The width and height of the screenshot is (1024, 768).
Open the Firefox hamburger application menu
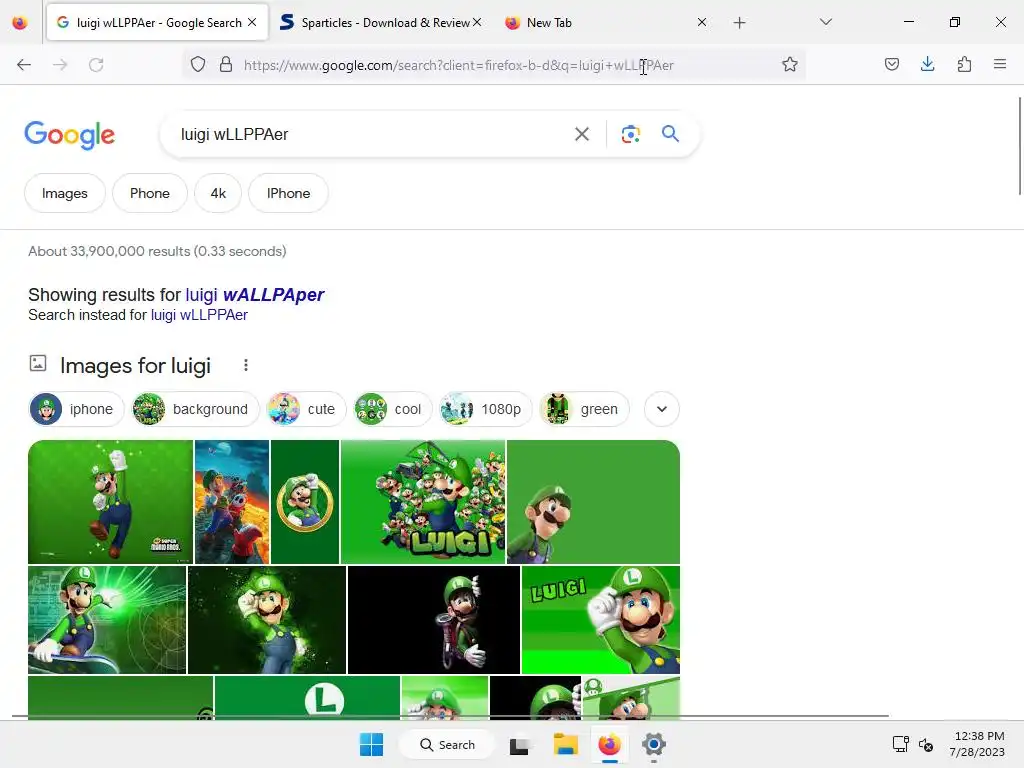[x=1000, y=65]
